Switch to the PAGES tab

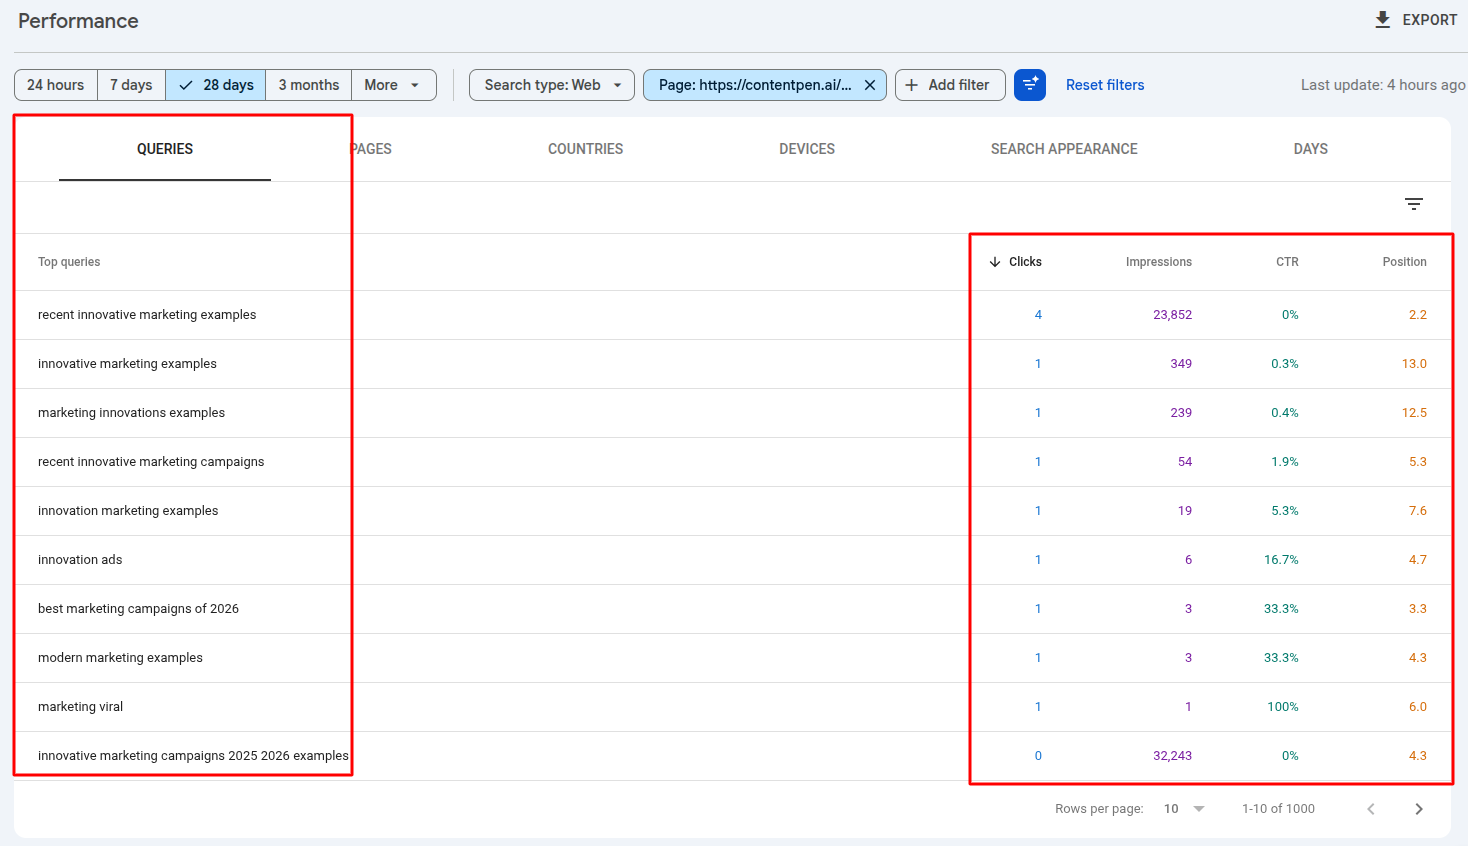point(374,148)
